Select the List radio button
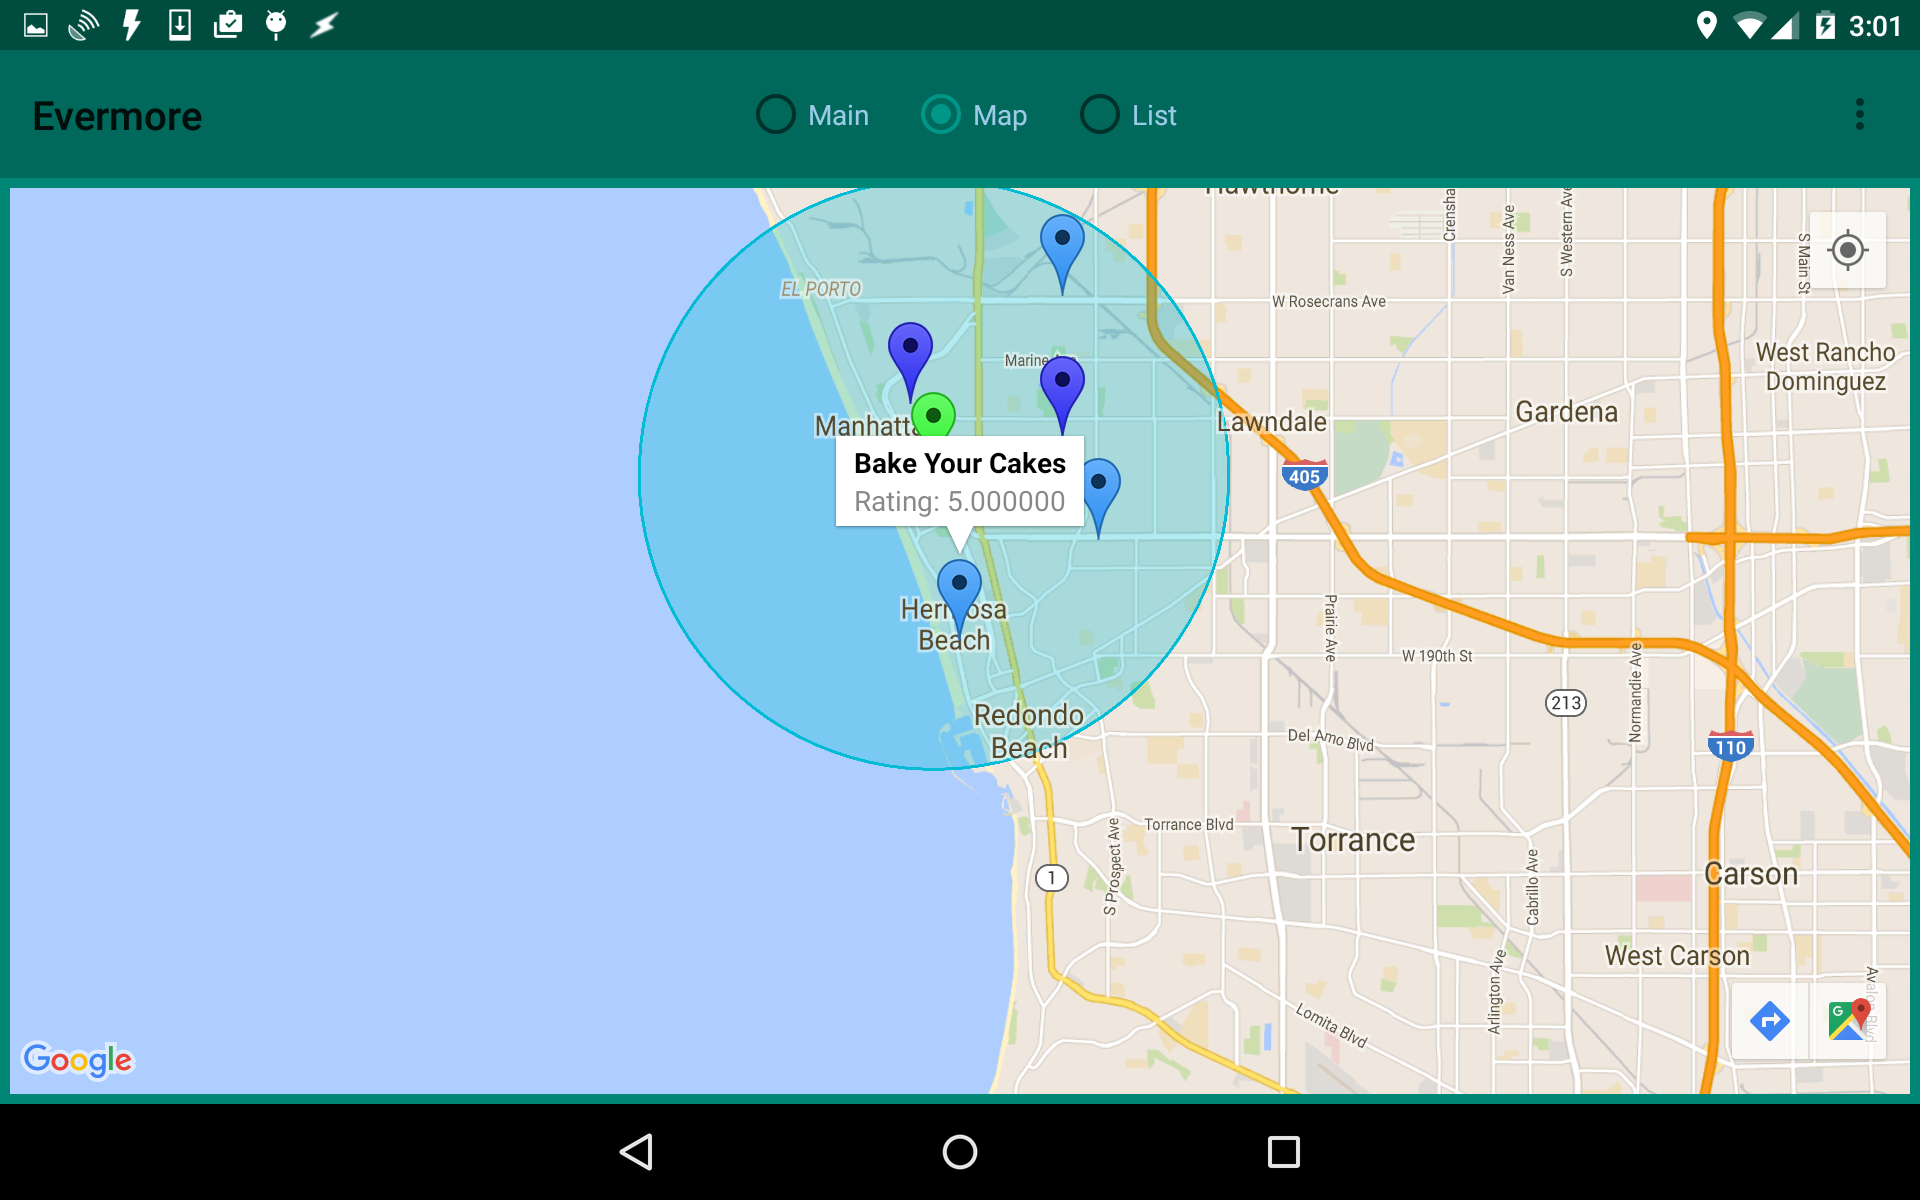 (1100, 115)
